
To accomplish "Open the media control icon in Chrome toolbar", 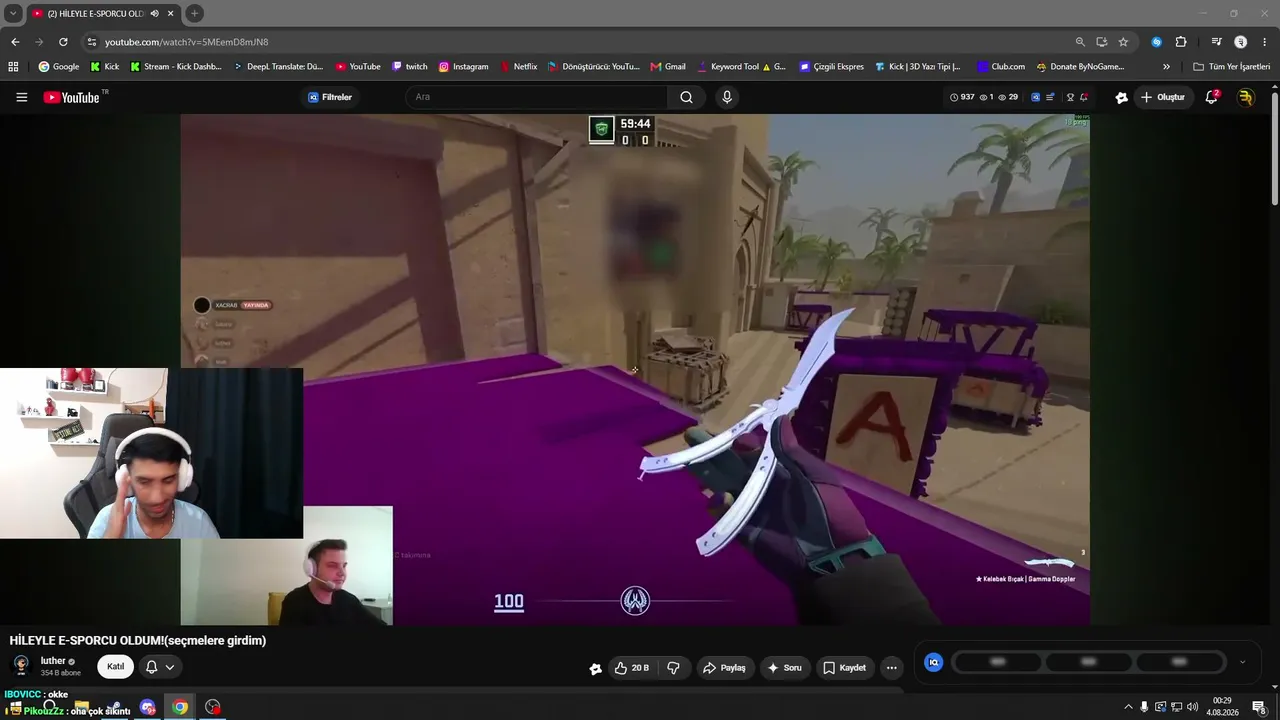I will (x=1216, y=42).
